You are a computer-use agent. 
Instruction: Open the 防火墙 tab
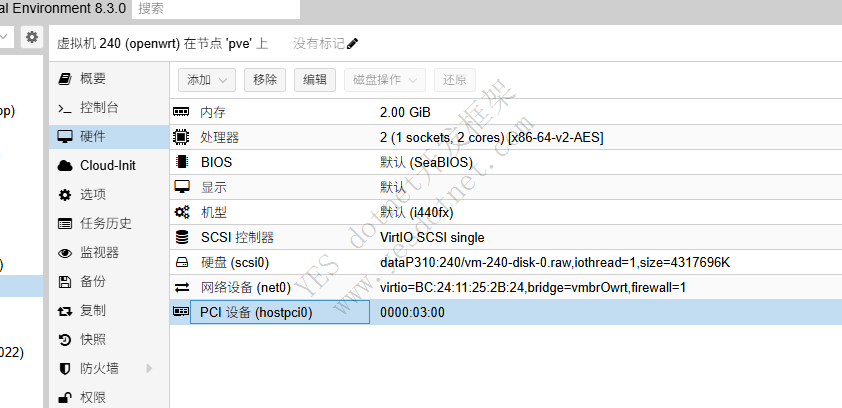pos(109,369)
